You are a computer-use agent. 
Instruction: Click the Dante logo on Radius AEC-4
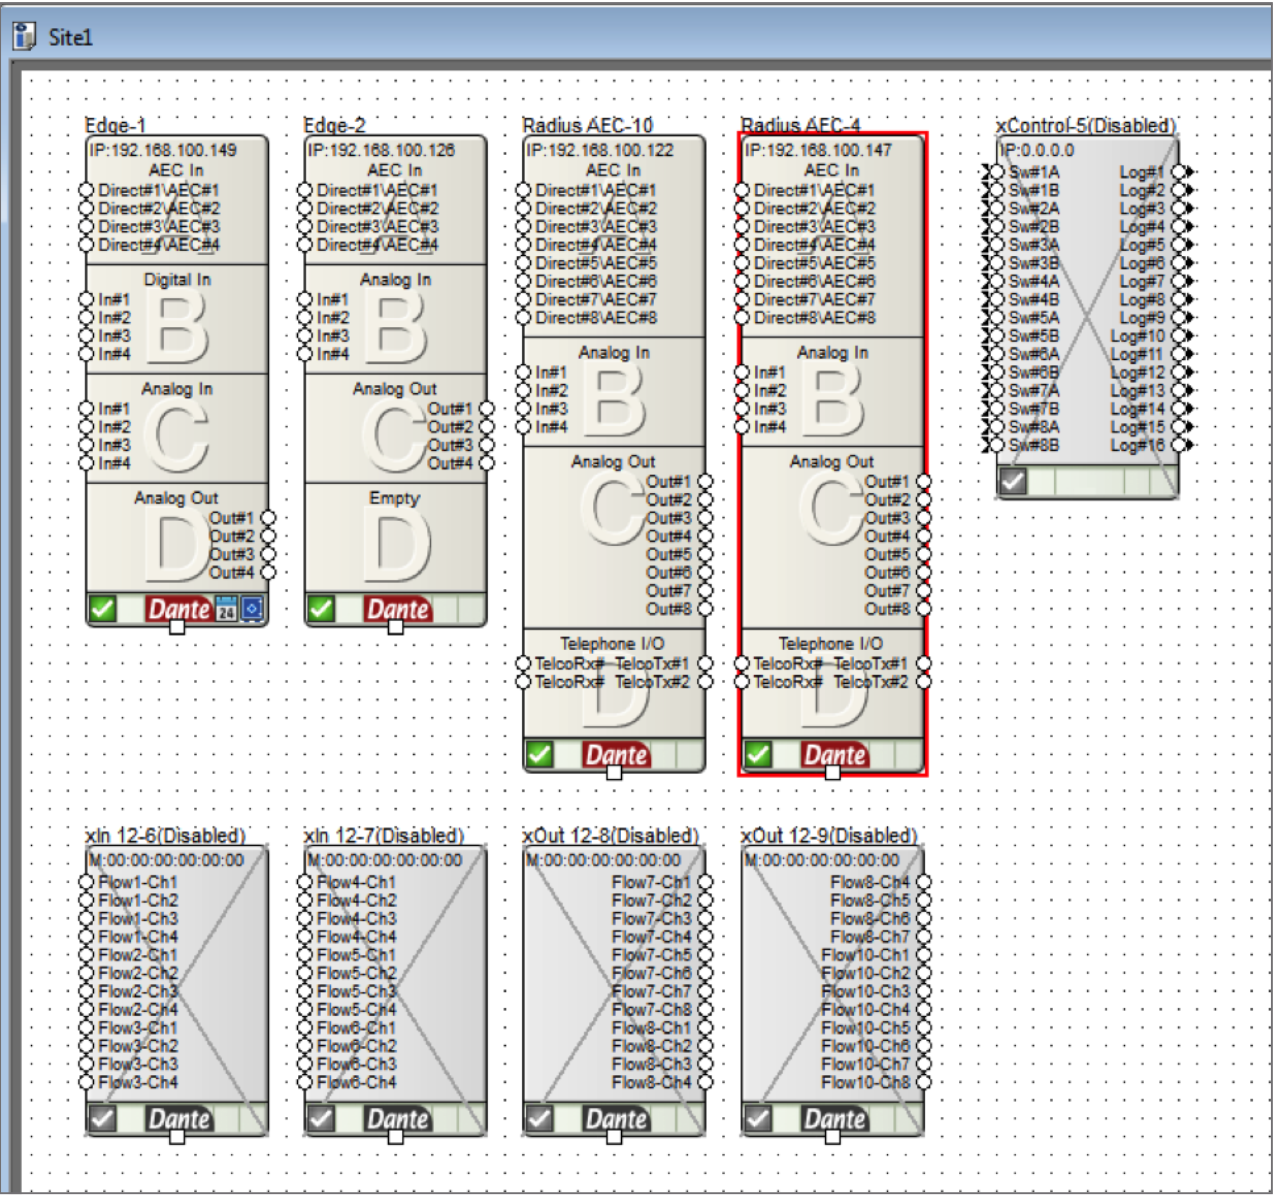click(833, 755)
